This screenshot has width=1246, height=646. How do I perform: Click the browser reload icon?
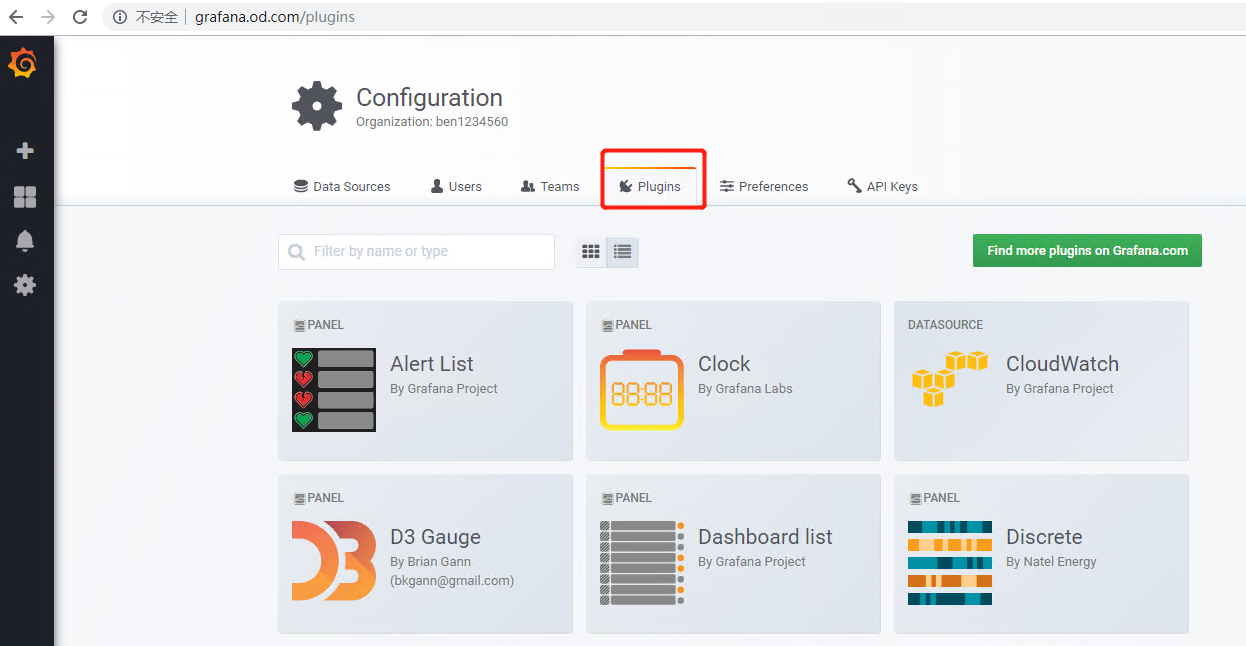[80, 17]
